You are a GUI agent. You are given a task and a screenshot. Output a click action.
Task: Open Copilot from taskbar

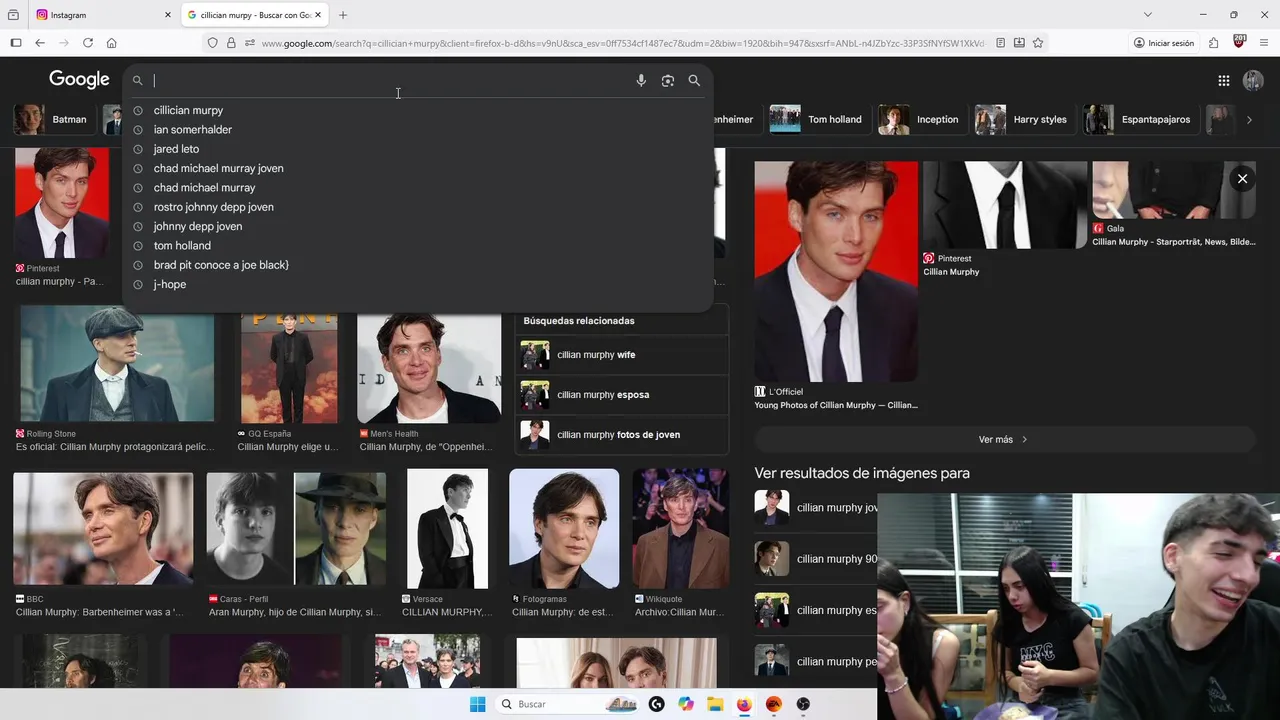click(x=686, y=704)
